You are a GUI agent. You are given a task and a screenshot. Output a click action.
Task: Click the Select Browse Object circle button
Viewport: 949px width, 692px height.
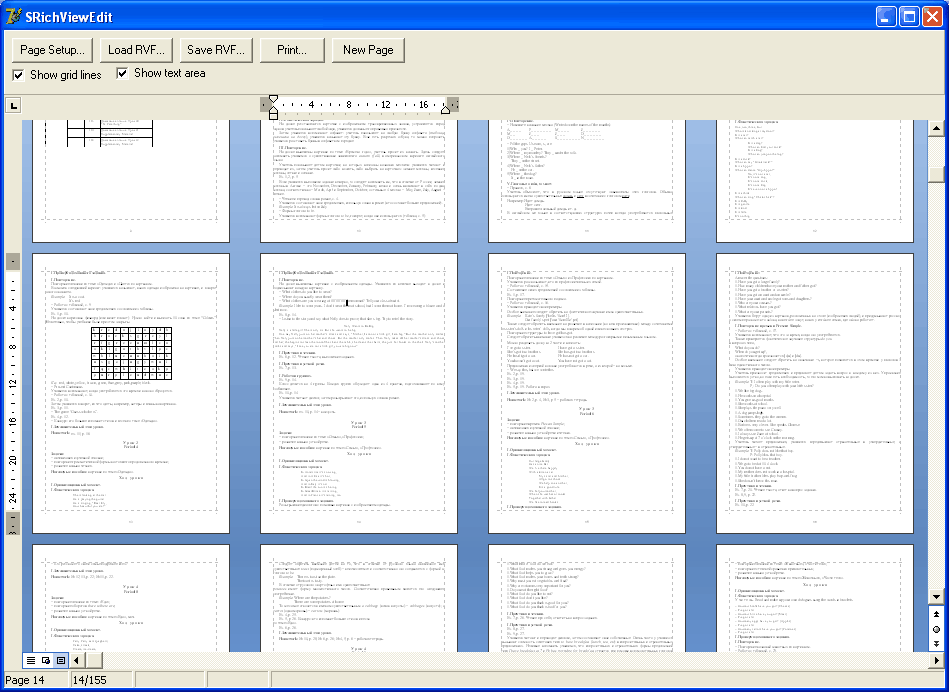[x=936, y=629]
